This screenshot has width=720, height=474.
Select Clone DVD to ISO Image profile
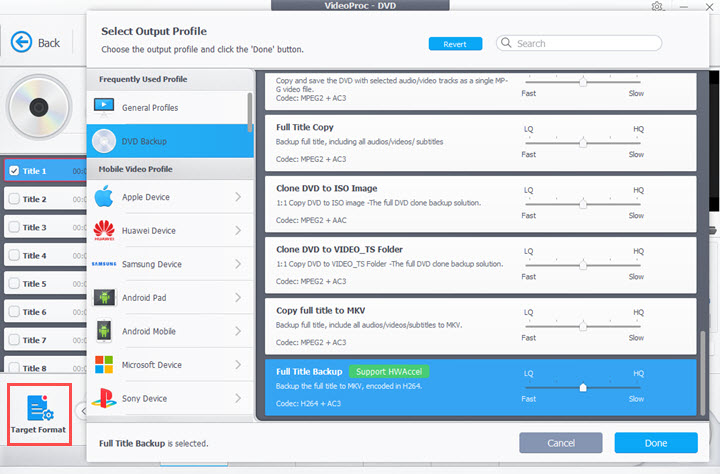click(x=480, y=204)
